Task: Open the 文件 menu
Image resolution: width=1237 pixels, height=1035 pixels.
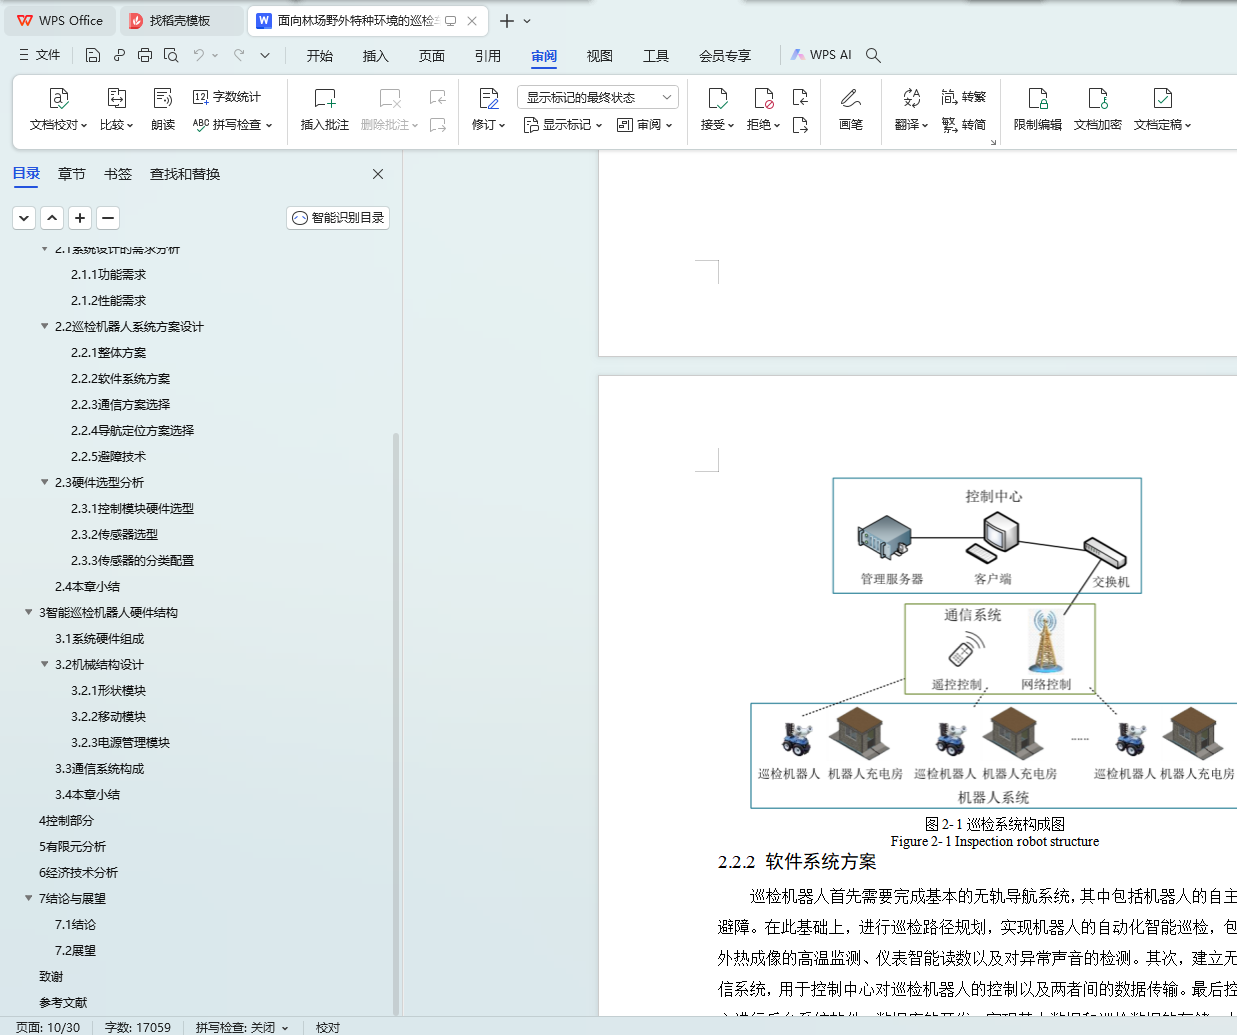Action: 40,55
